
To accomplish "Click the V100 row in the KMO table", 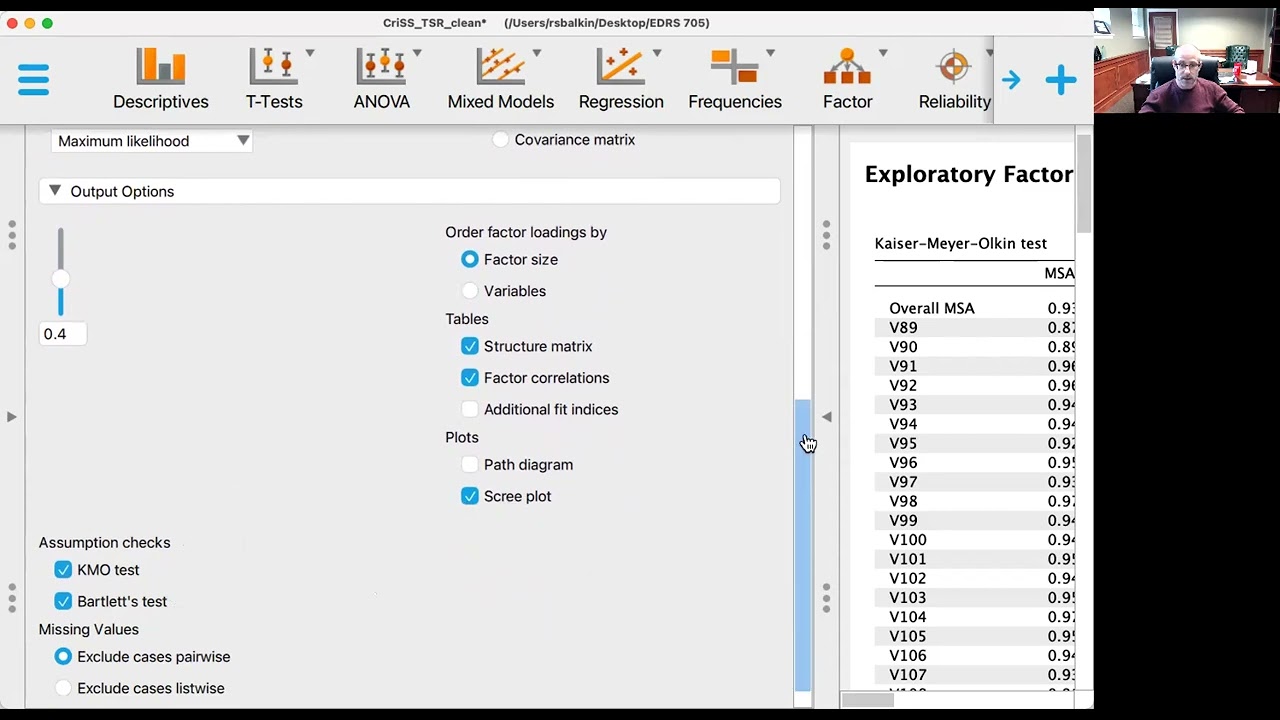I will (x=975, y=540).
